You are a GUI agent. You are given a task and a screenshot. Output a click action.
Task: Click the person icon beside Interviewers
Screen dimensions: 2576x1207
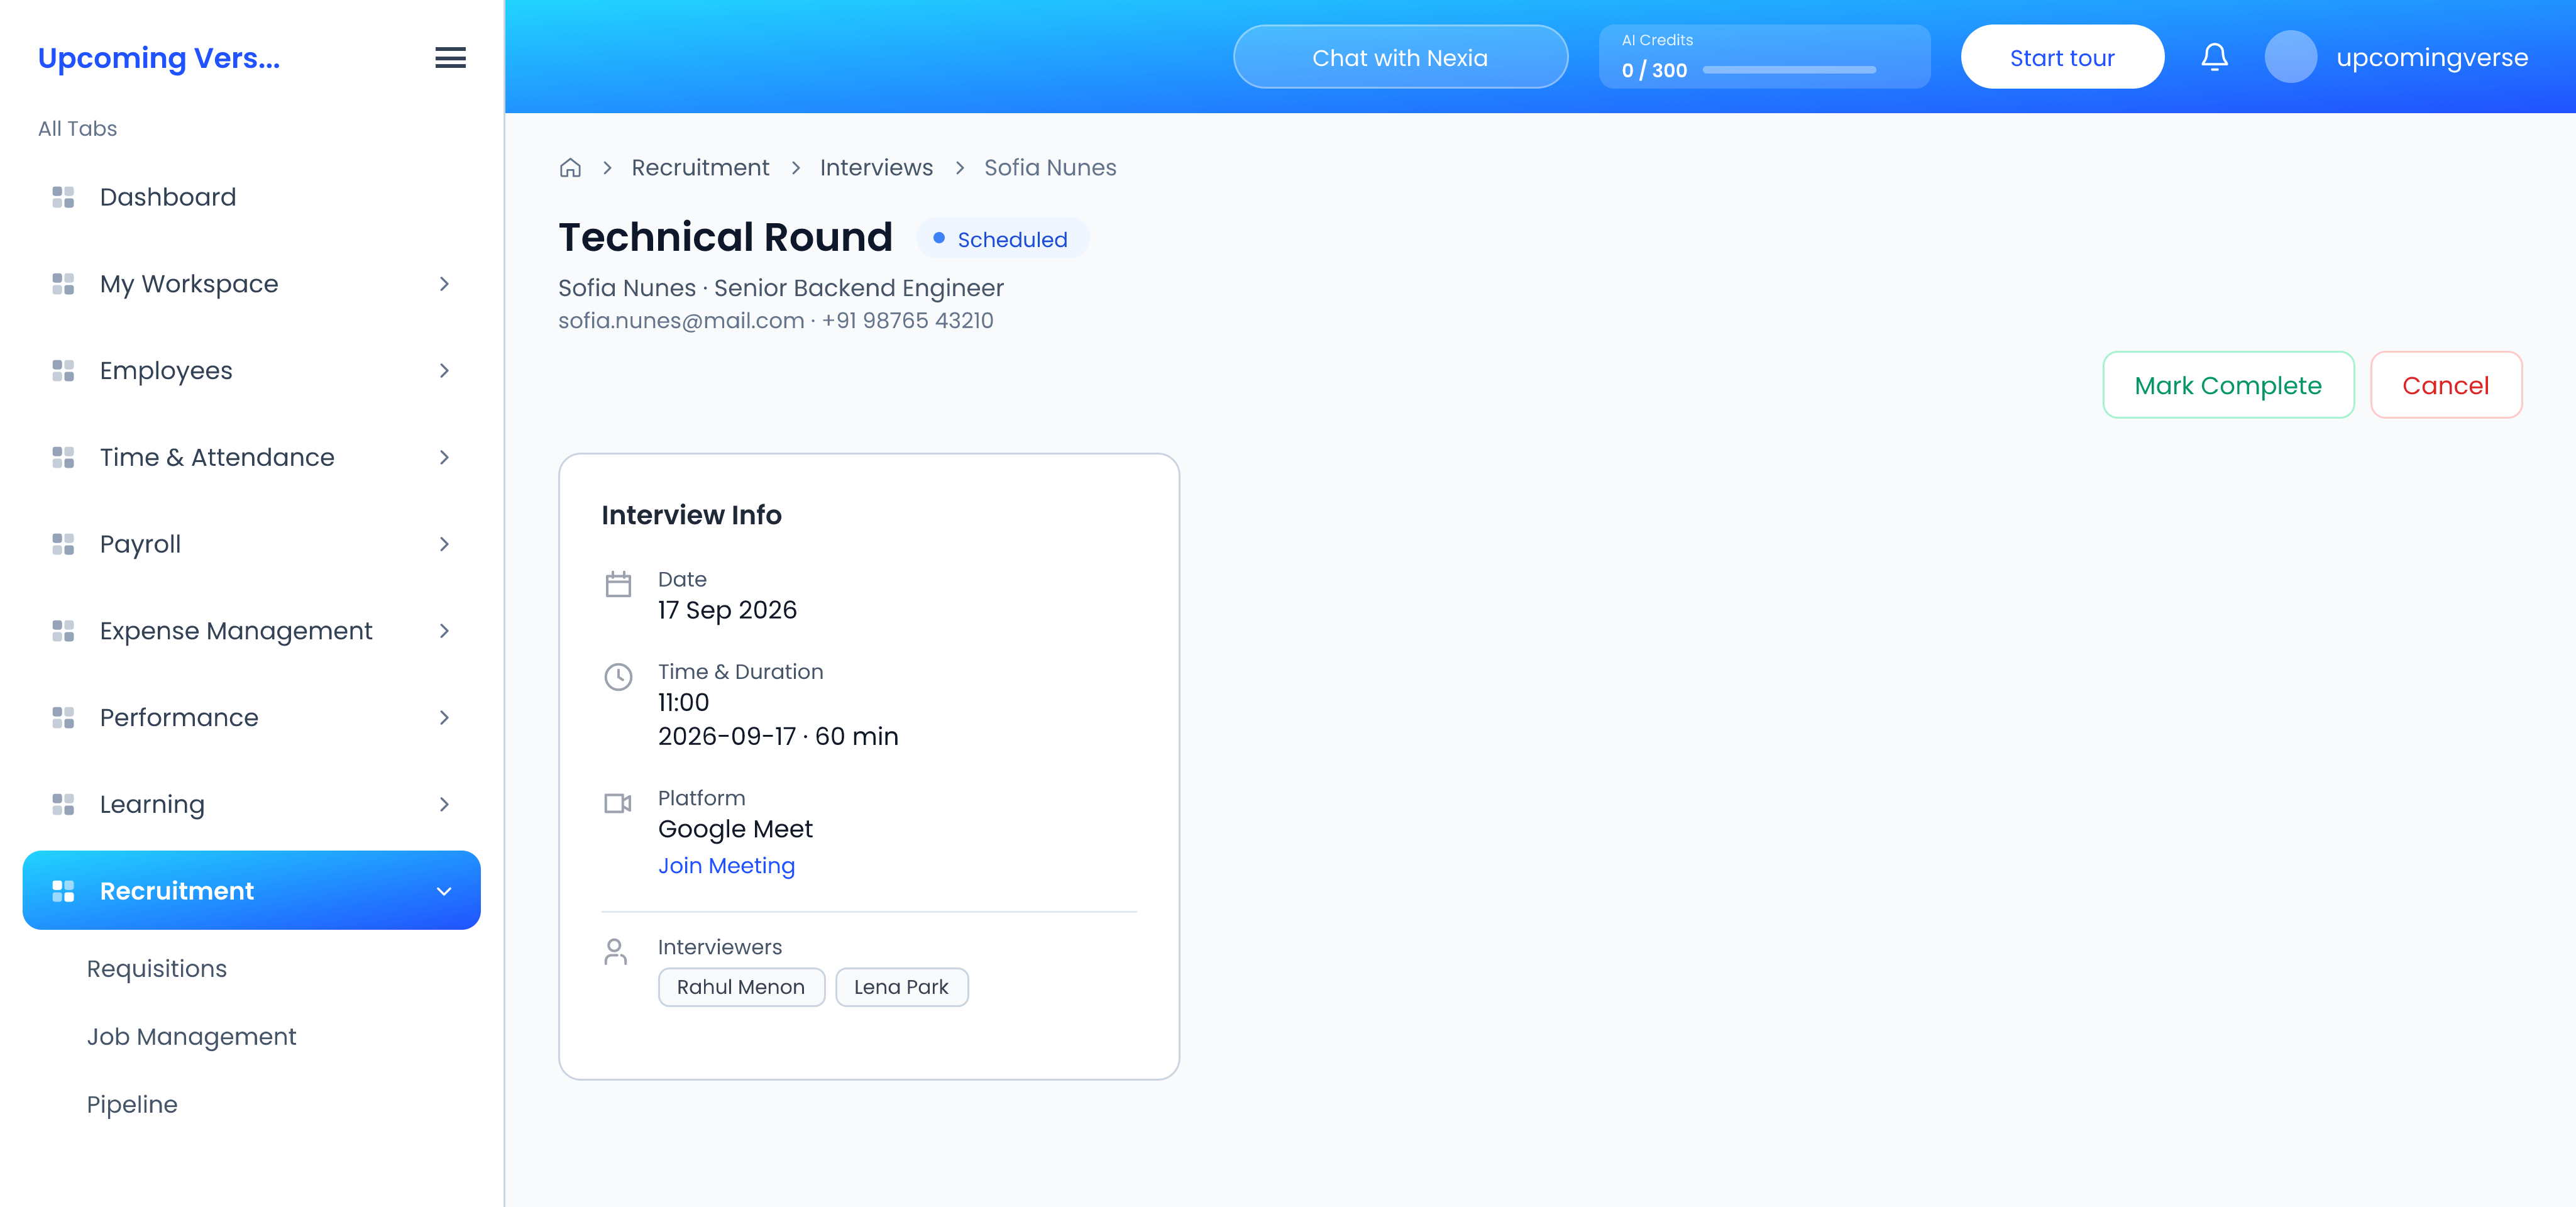[x=616, y=951]
